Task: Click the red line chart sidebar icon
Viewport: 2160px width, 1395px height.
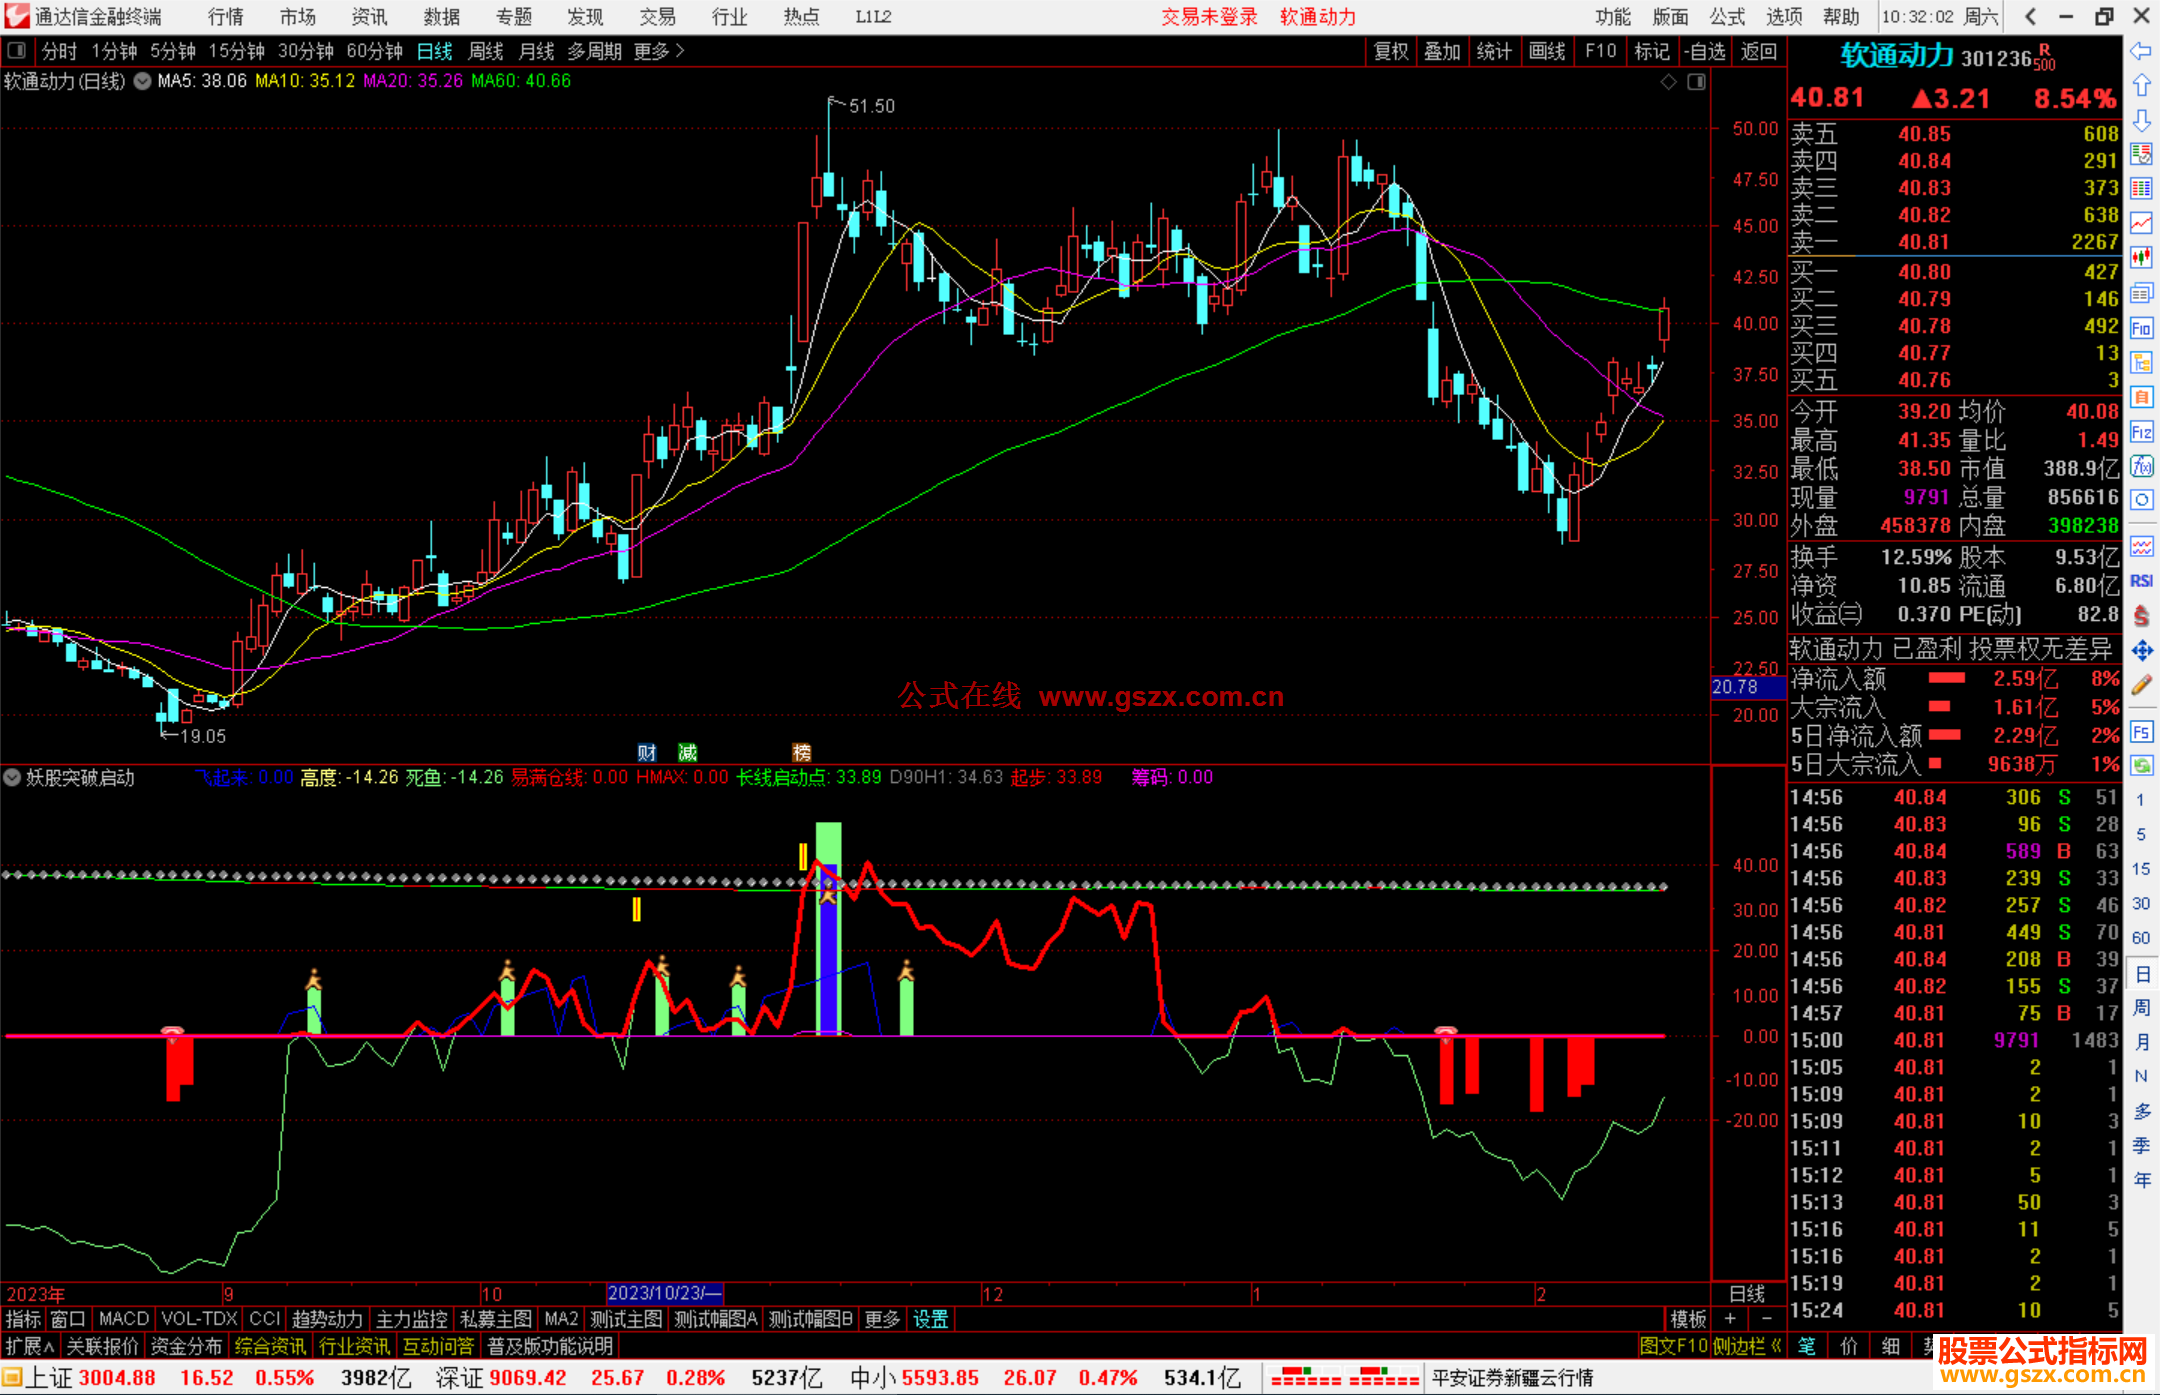Action: [x=2141, y=223]
